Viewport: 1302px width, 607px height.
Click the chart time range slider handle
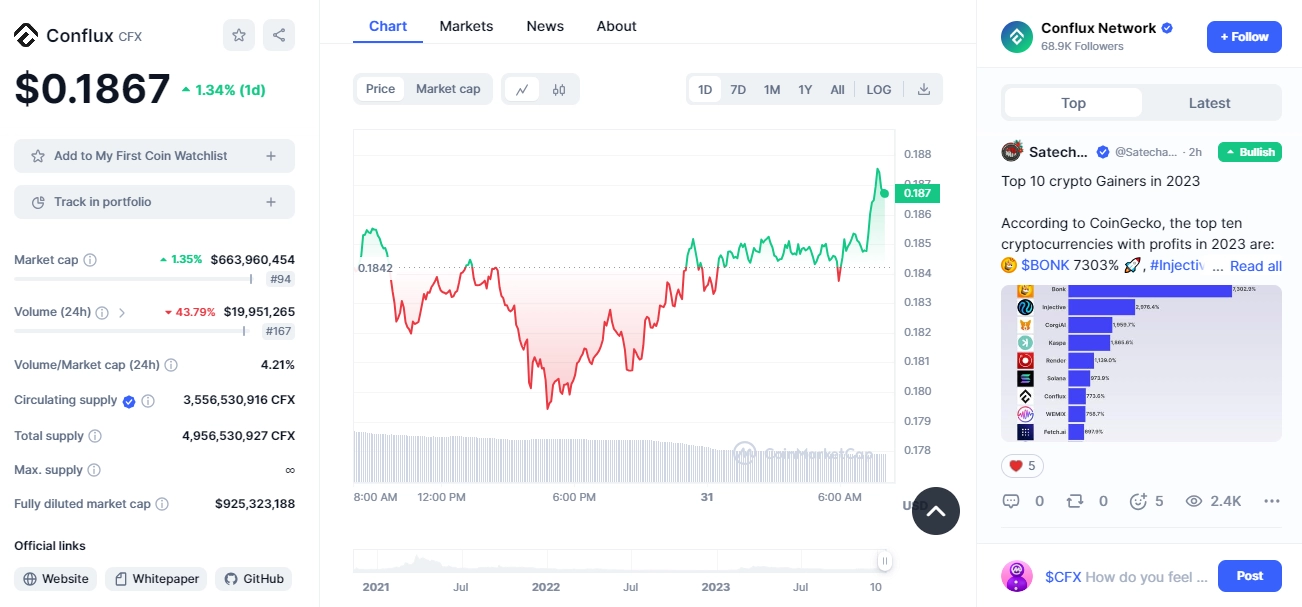pyautogui.click(x=884, y=561)
